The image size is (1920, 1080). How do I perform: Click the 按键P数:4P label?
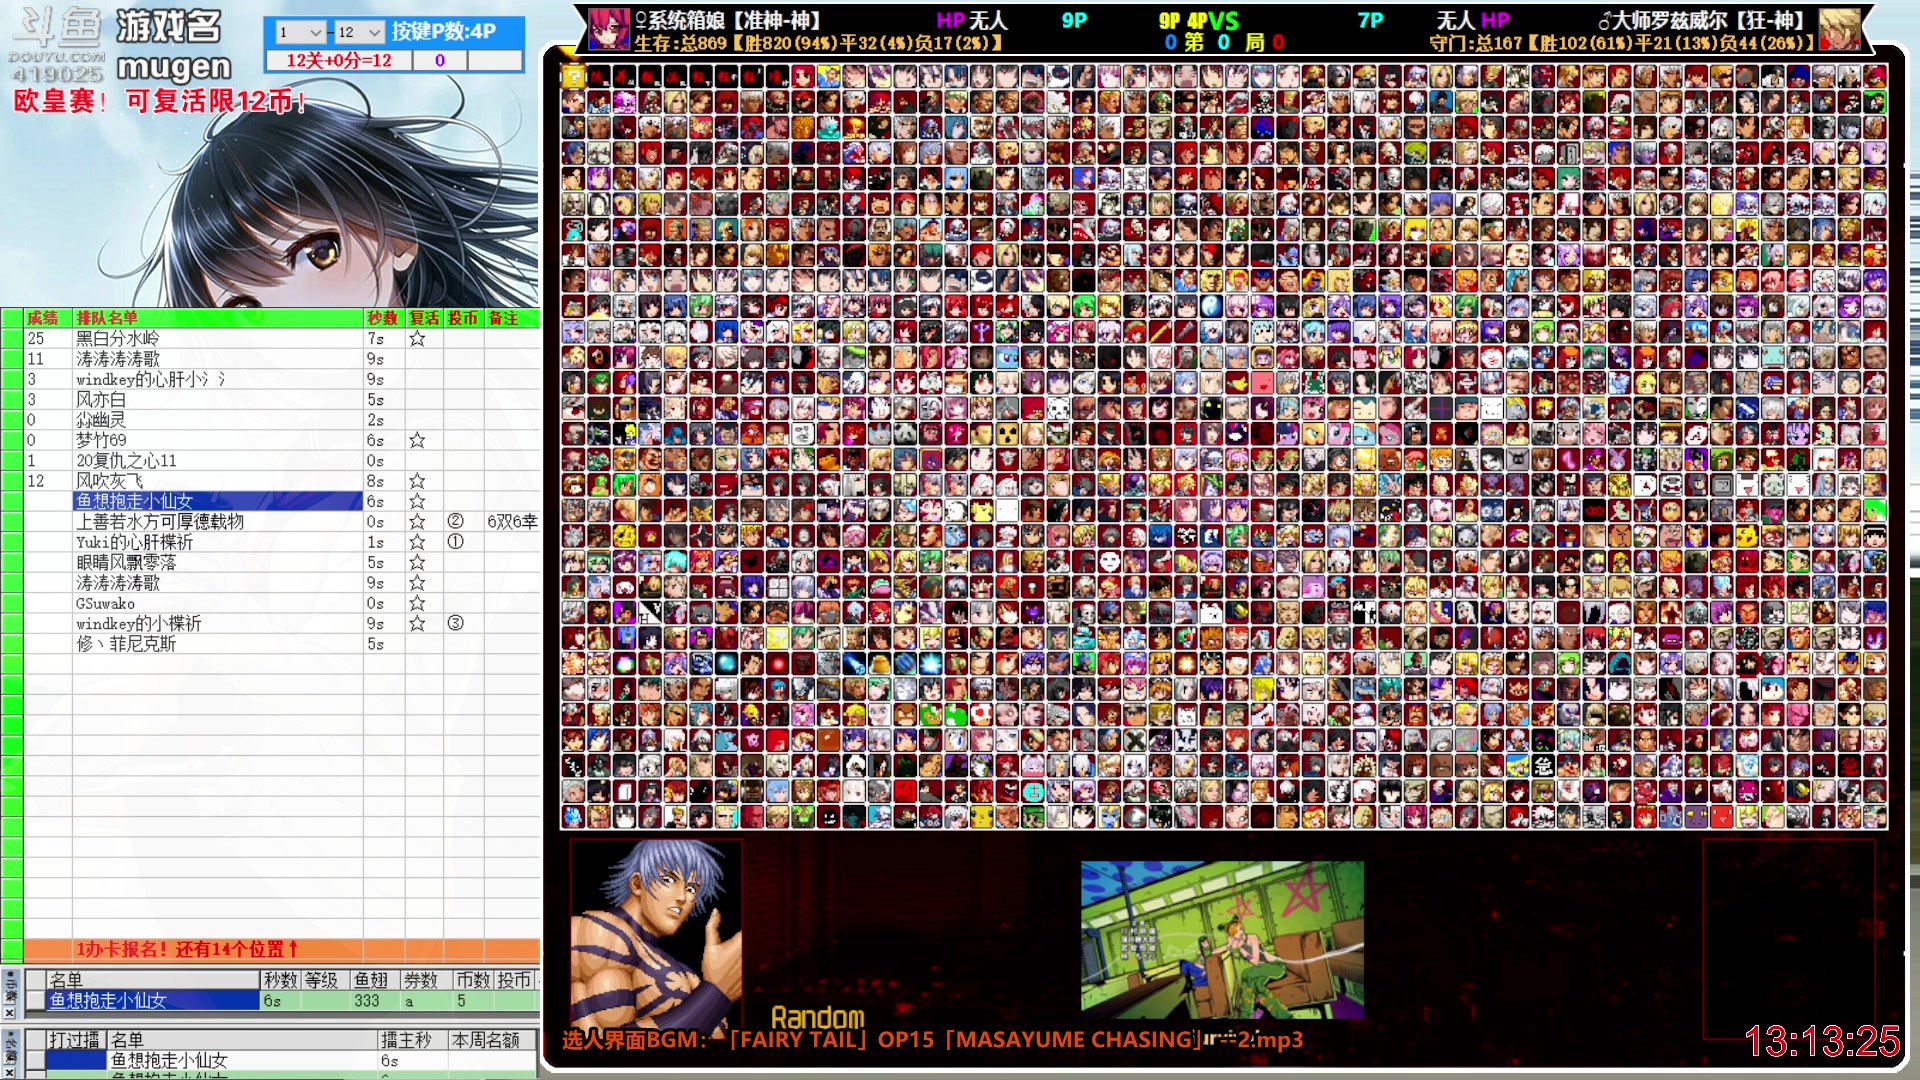click(x=443, y=31)
